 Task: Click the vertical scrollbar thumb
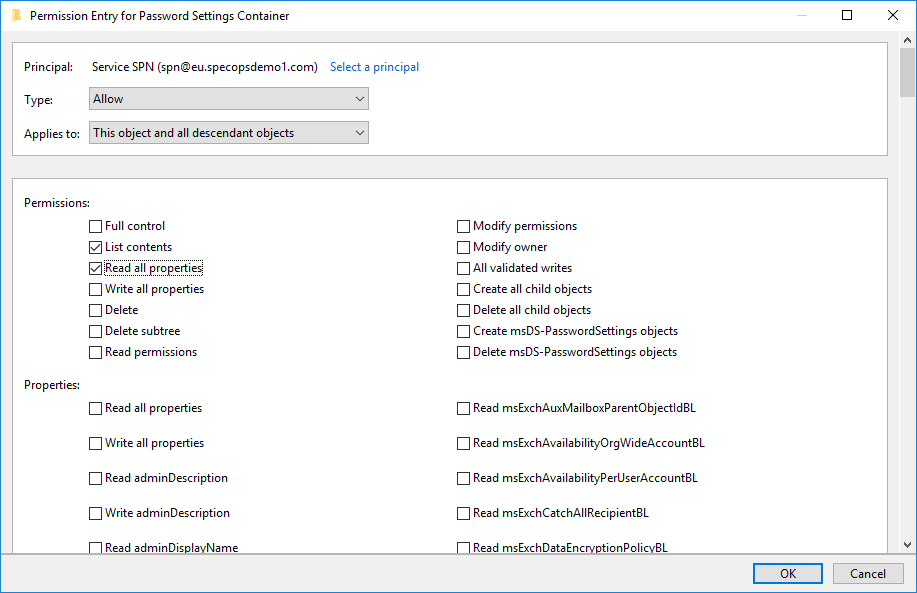pos(907,73)
